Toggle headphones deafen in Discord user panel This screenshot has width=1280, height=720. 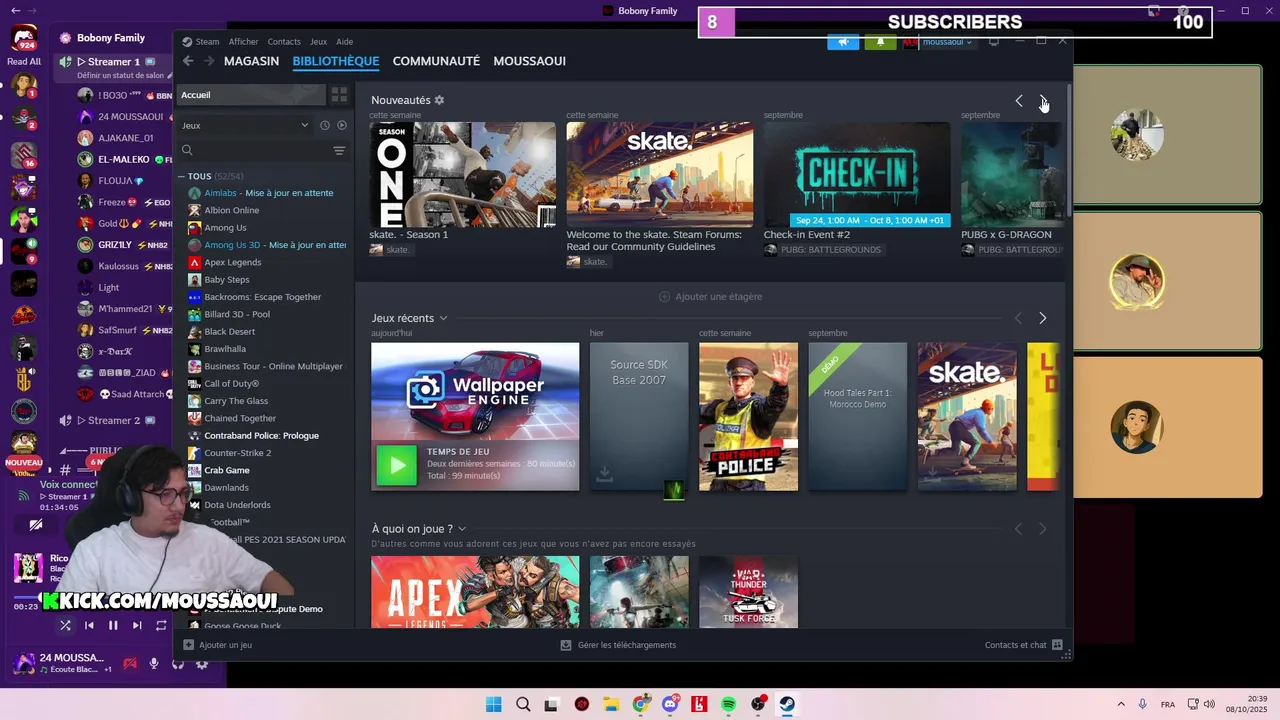point(178,663)
